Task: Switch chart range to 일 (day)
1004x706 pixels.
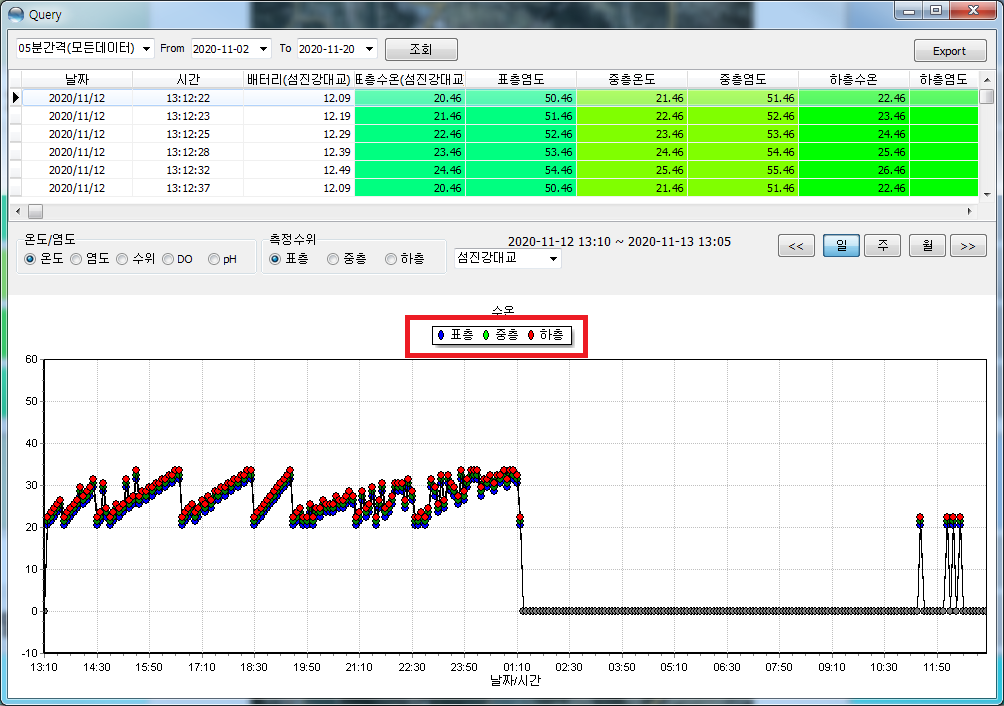Action: tap(841, 246)
